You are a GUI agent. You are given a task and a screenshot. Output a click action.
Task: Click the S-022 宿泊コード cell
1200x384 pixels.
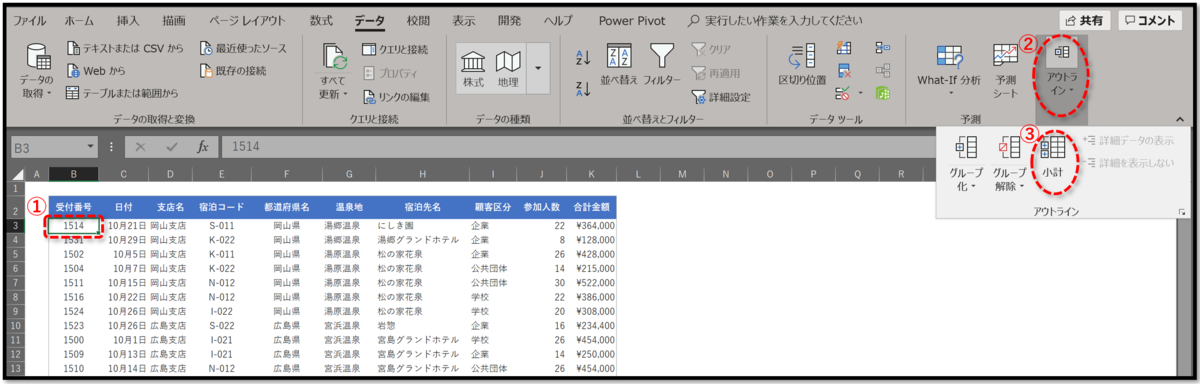(221, 325)
